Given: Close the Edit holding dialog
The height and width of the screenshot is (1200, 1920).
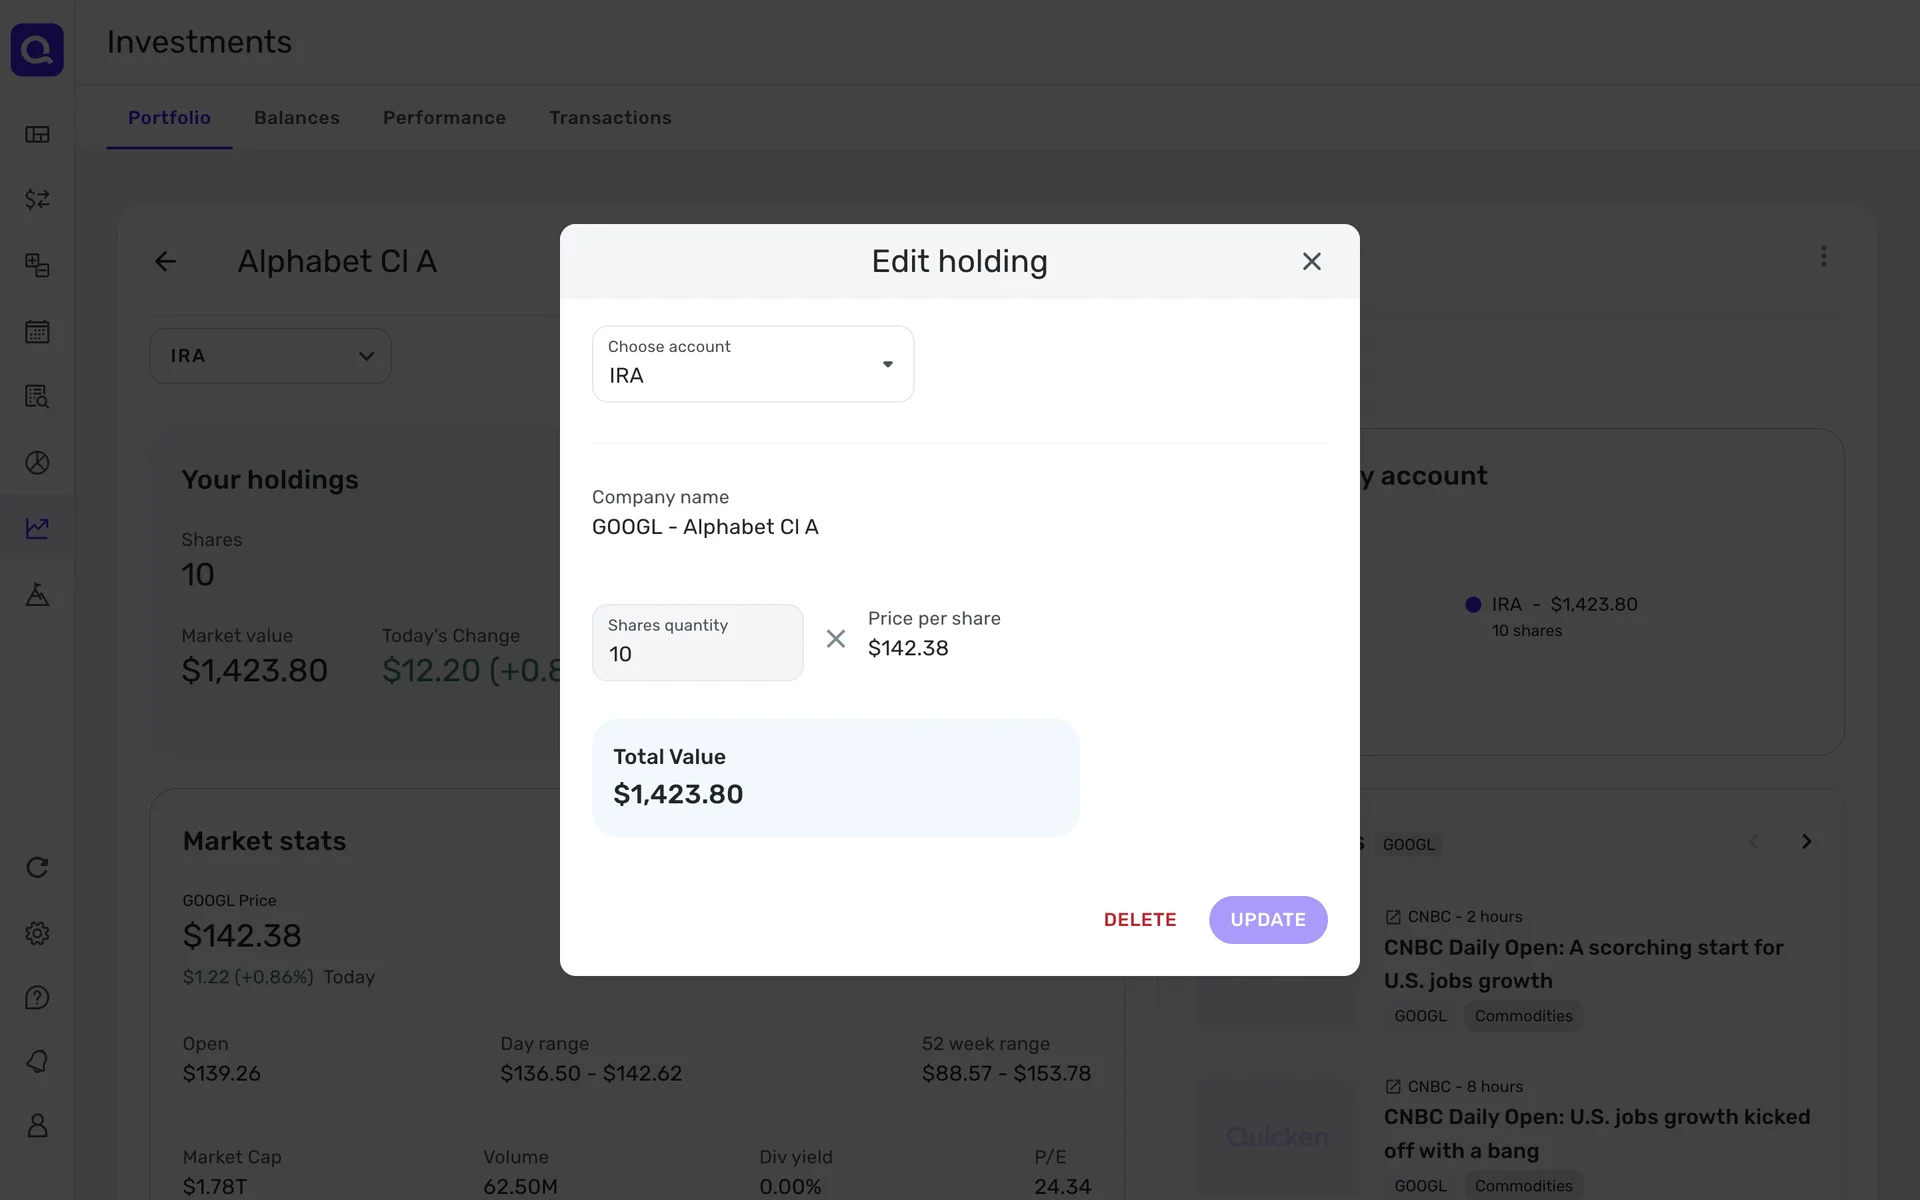Looking at the screenshot, I should point(1311,262).
